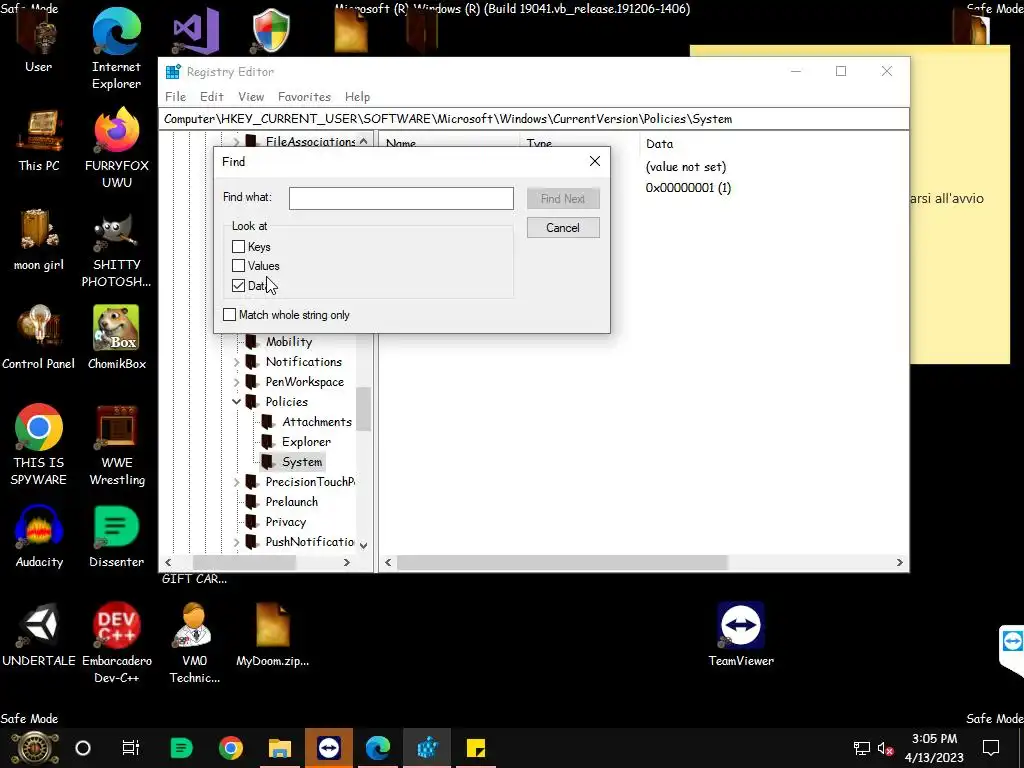Screen dimensions: 1024x768
Task: Click the muted volume tray icon
Action: [x=886, y=748]
